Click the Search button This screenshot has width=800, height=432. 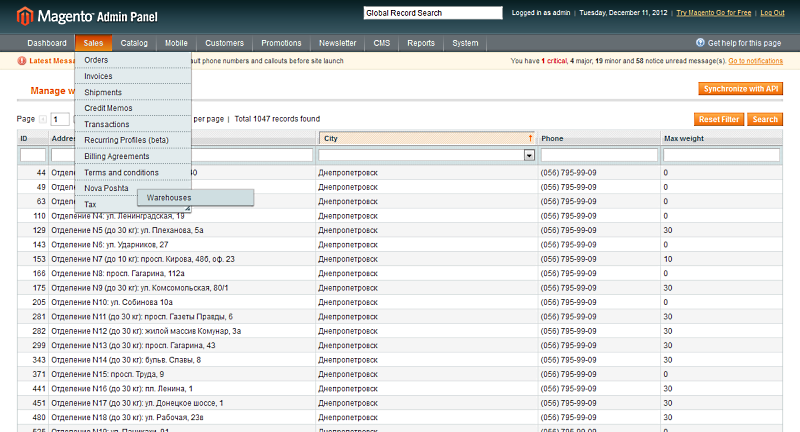765,119
